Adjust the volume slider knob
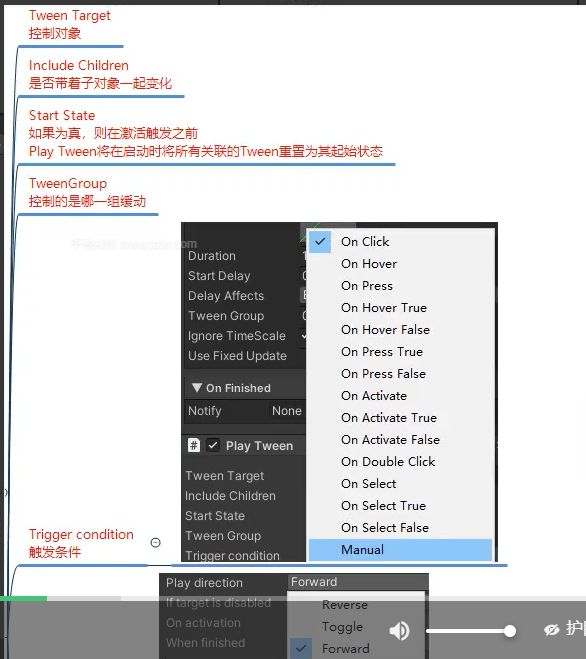This screenshot has width=586, height=659. pyautogui.click(x=510, y=631)
